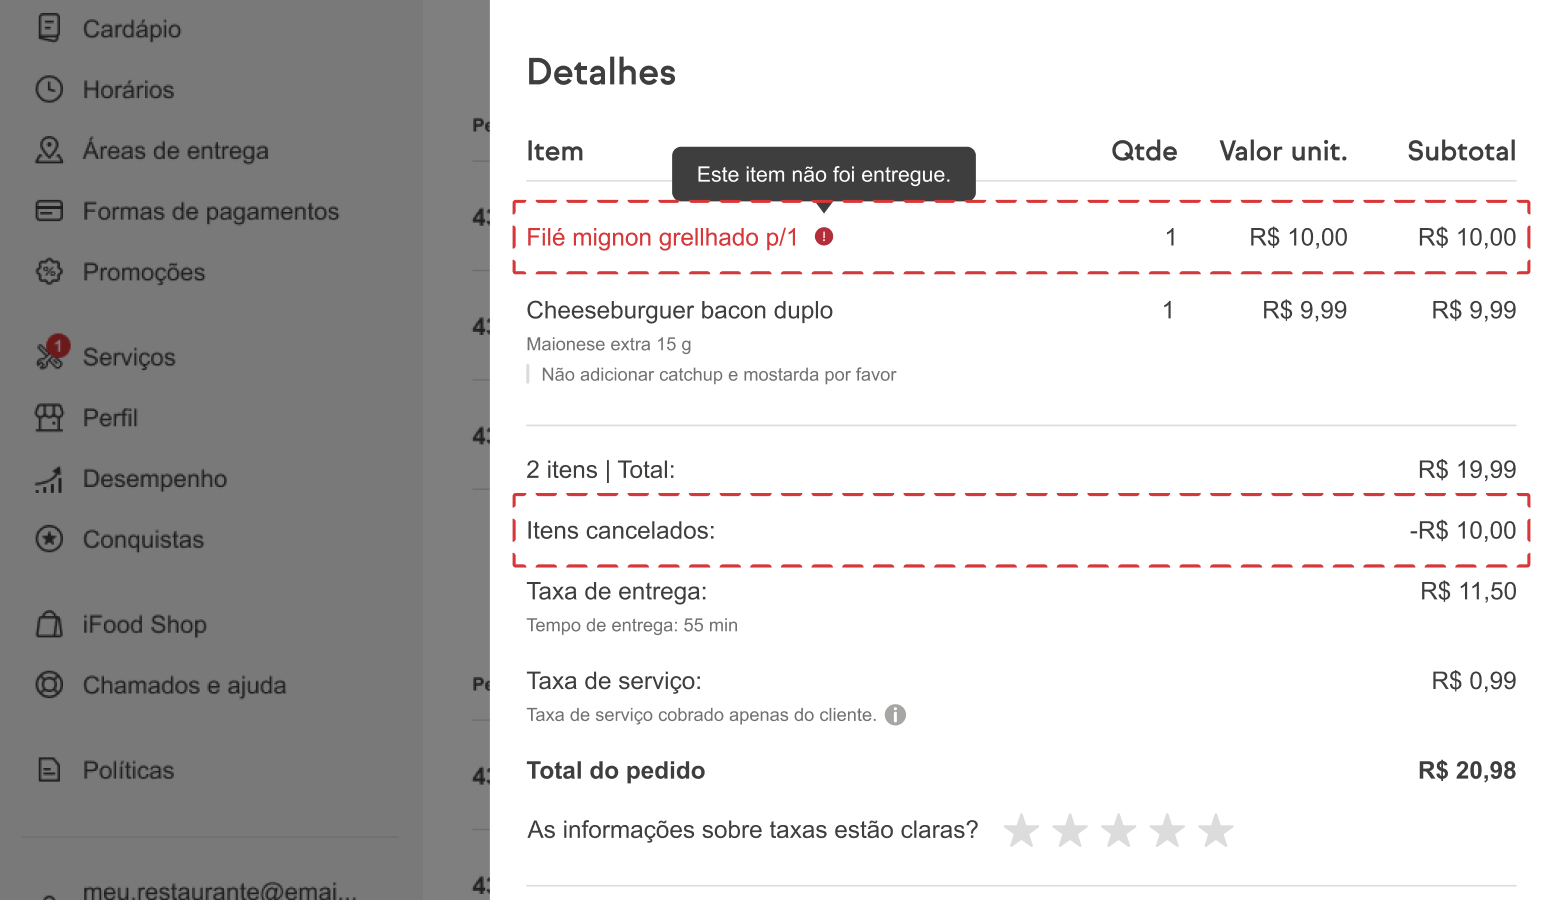
Task: Click the red alert icon beside Filé mignon
Action: pyautogui.click(x=824, y=236)
